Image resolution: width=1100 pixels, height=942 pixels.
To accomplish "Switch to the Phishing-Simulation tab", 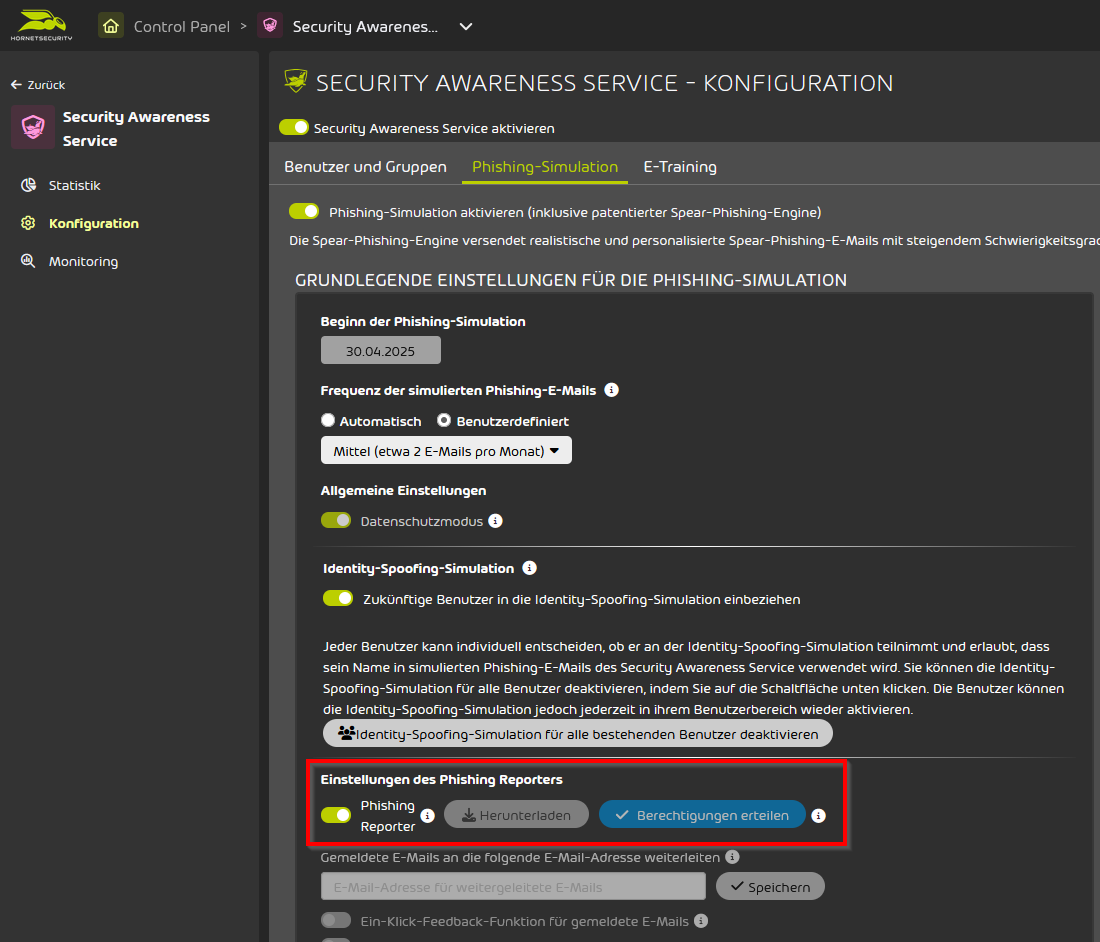I will coord(545,167).
